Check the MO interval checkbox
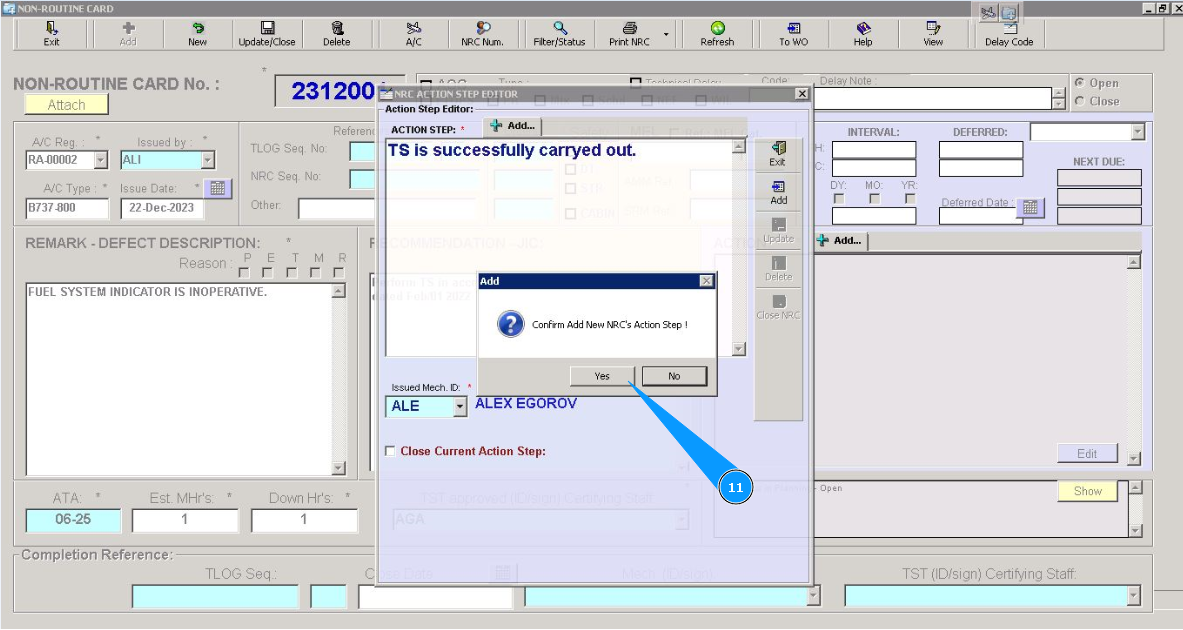This screenshot has width=1183, height=630. click(874, 198)
